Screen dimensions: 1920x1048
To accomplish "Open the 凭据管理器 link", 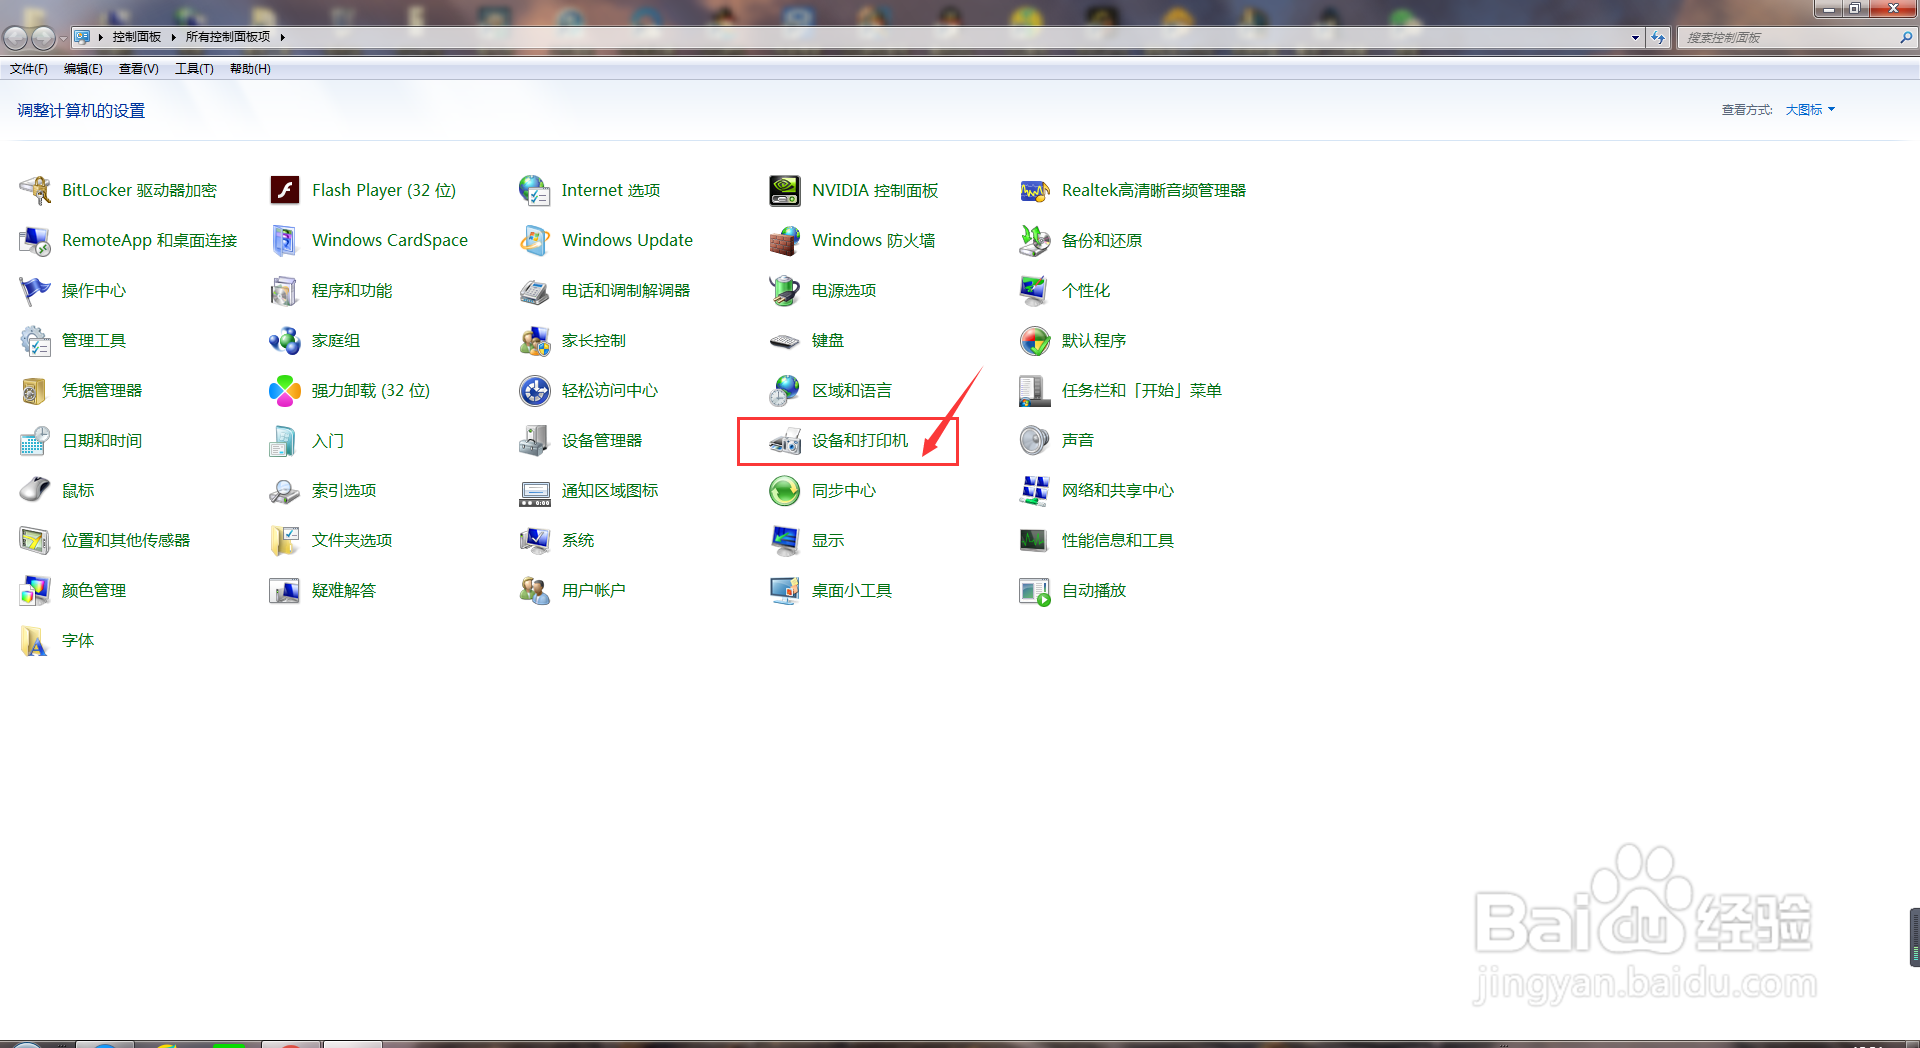I will tap(102, 390).
